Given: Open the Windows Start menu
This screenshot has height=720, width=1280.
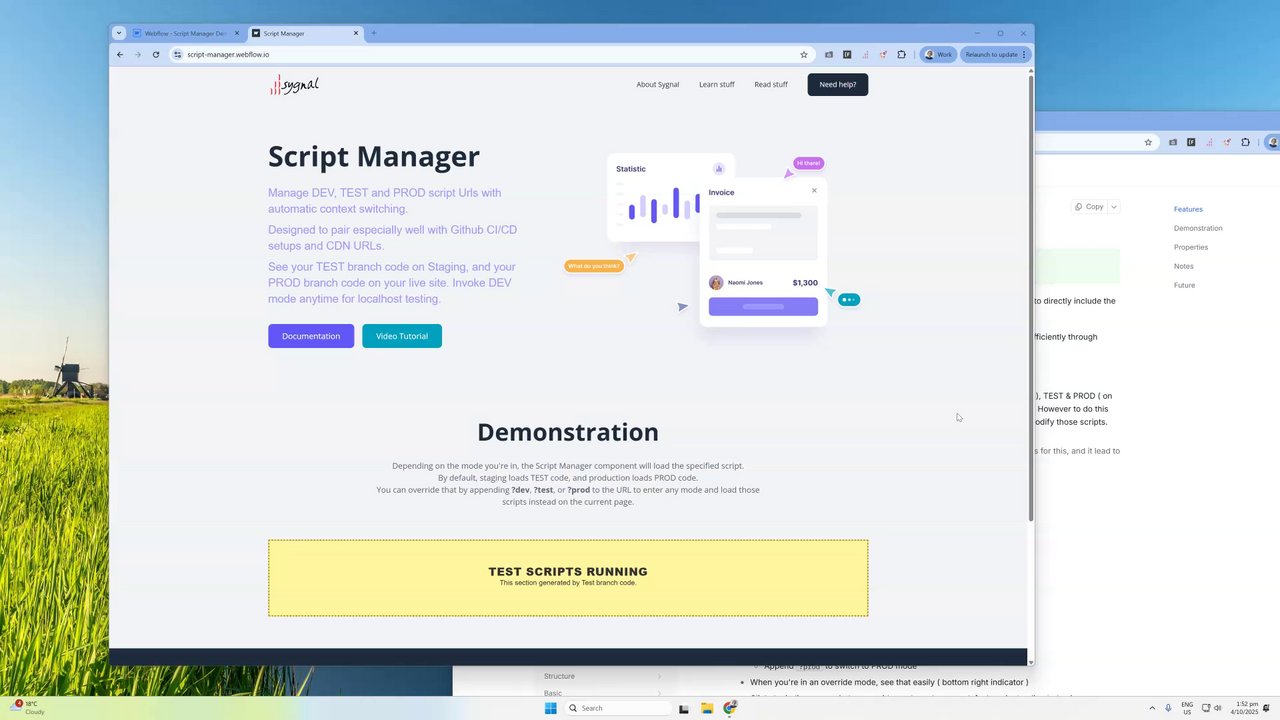Looking at the screenshot, I should pos(550,708).
